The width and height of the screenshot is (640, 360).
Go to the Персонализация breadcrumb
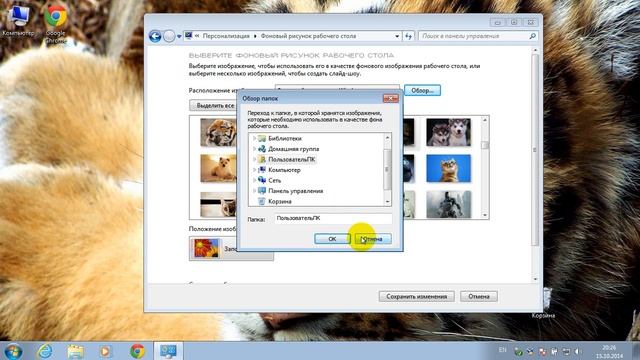[x=226, y=36]
